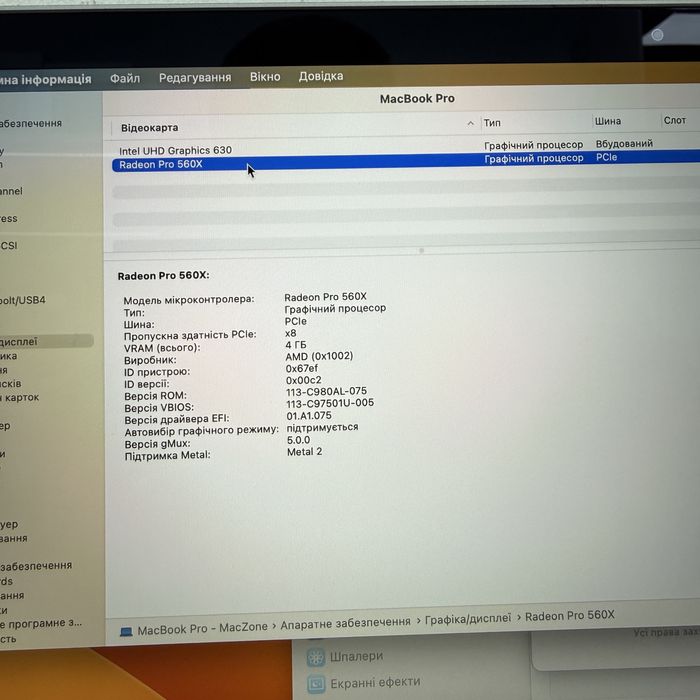
Task: Open Шпалери in the background Settings window
Action: [356, 656]
